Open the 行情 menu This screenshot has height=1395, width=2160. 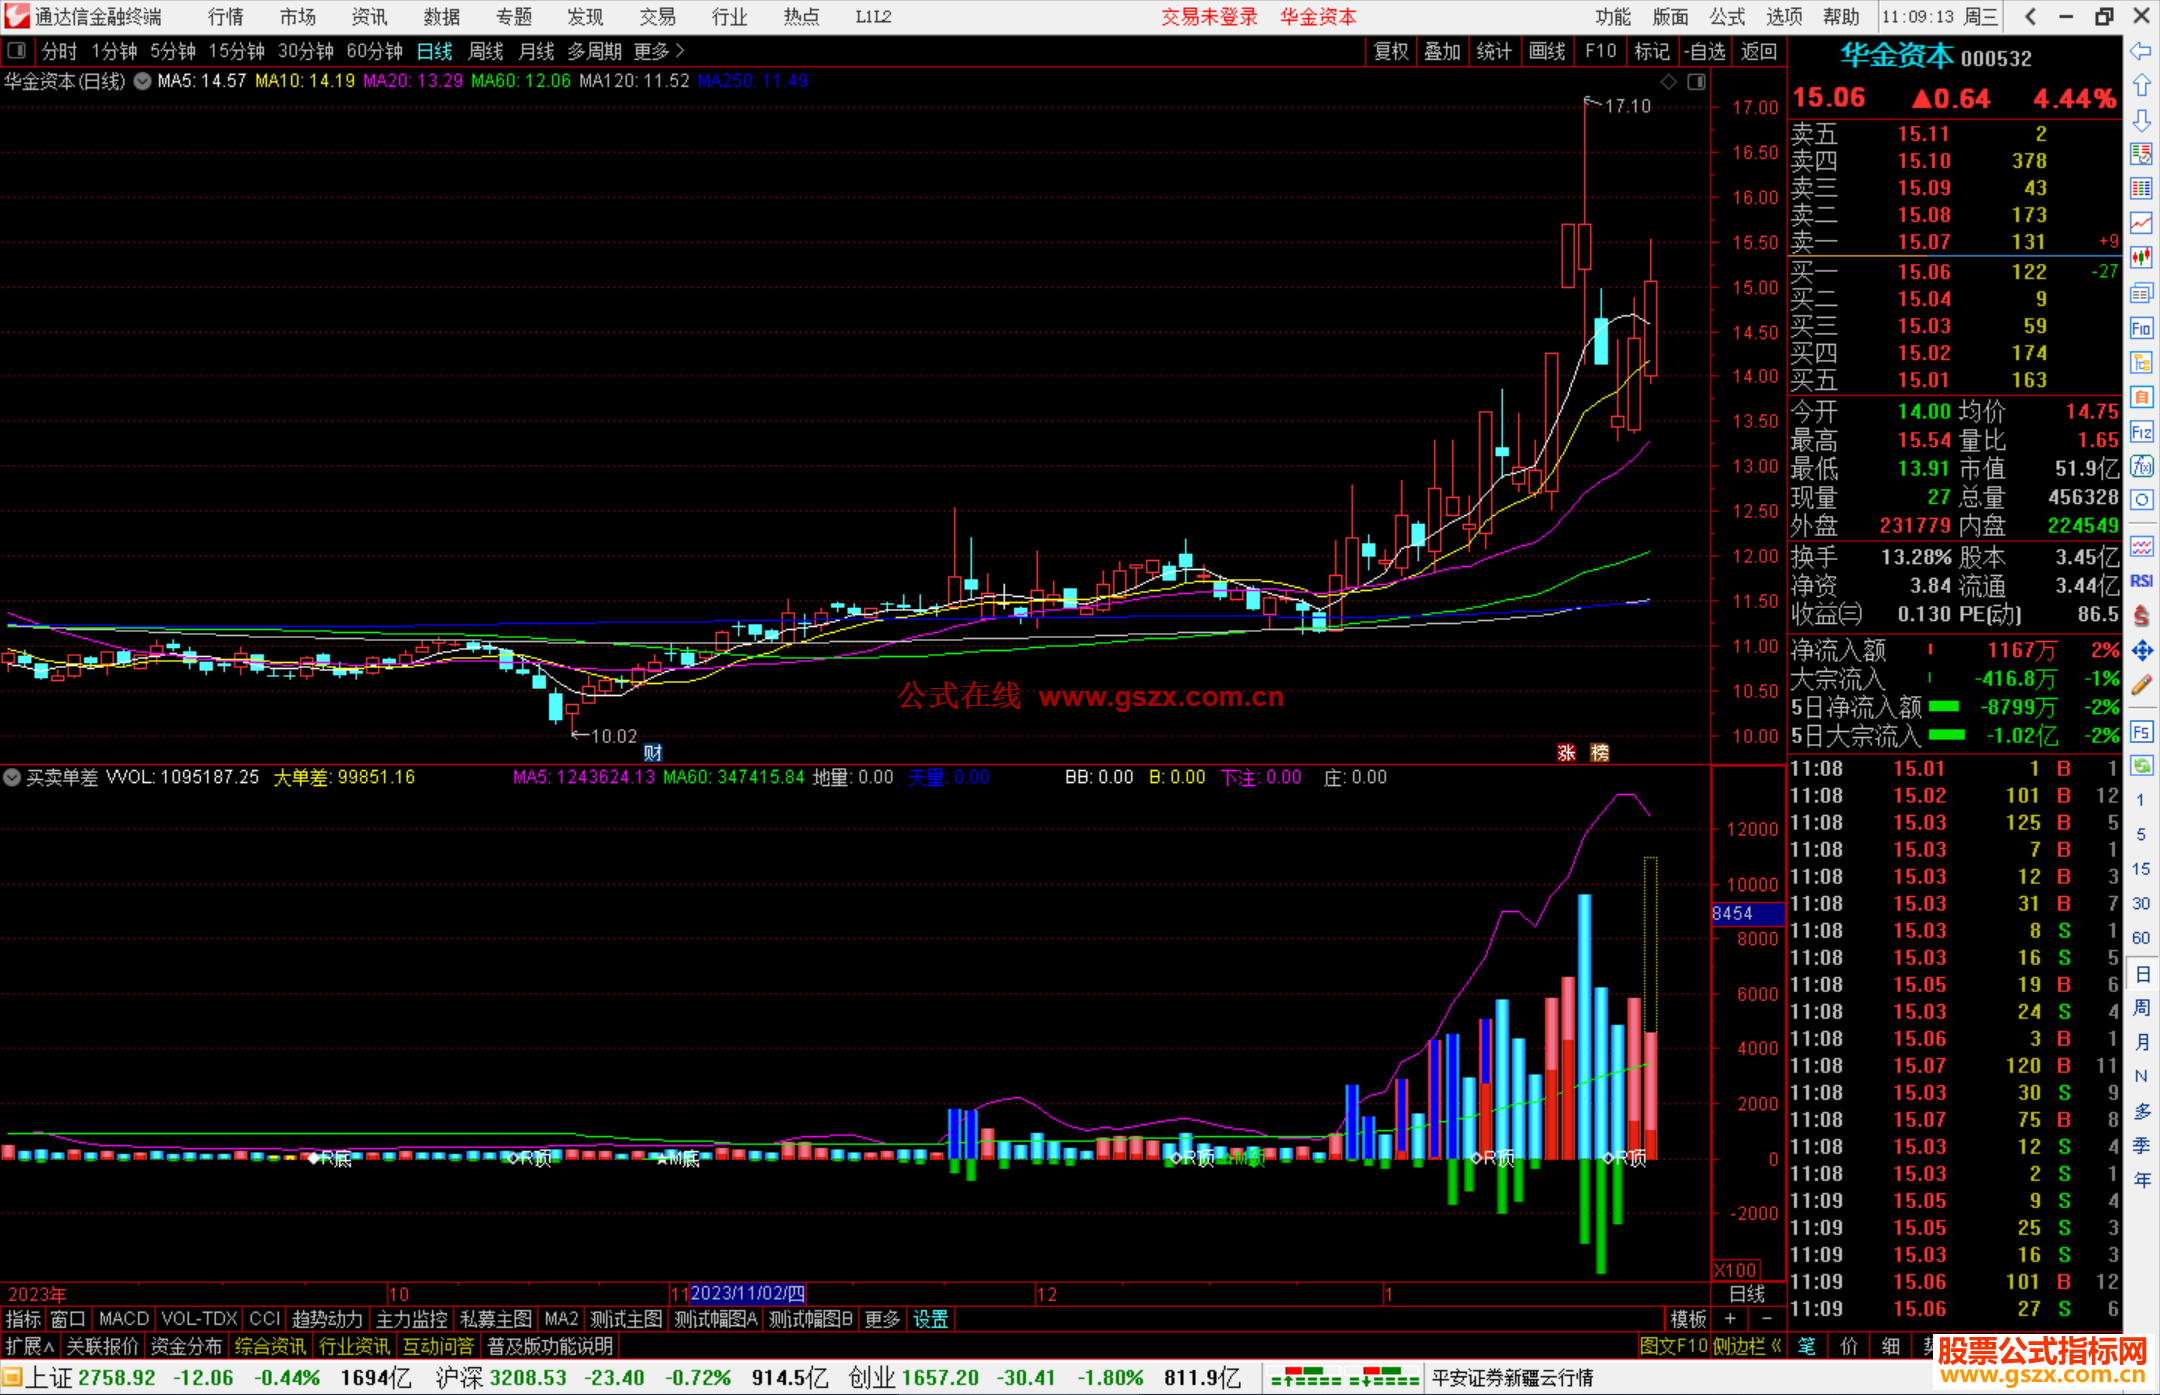[x=225, y=17]
